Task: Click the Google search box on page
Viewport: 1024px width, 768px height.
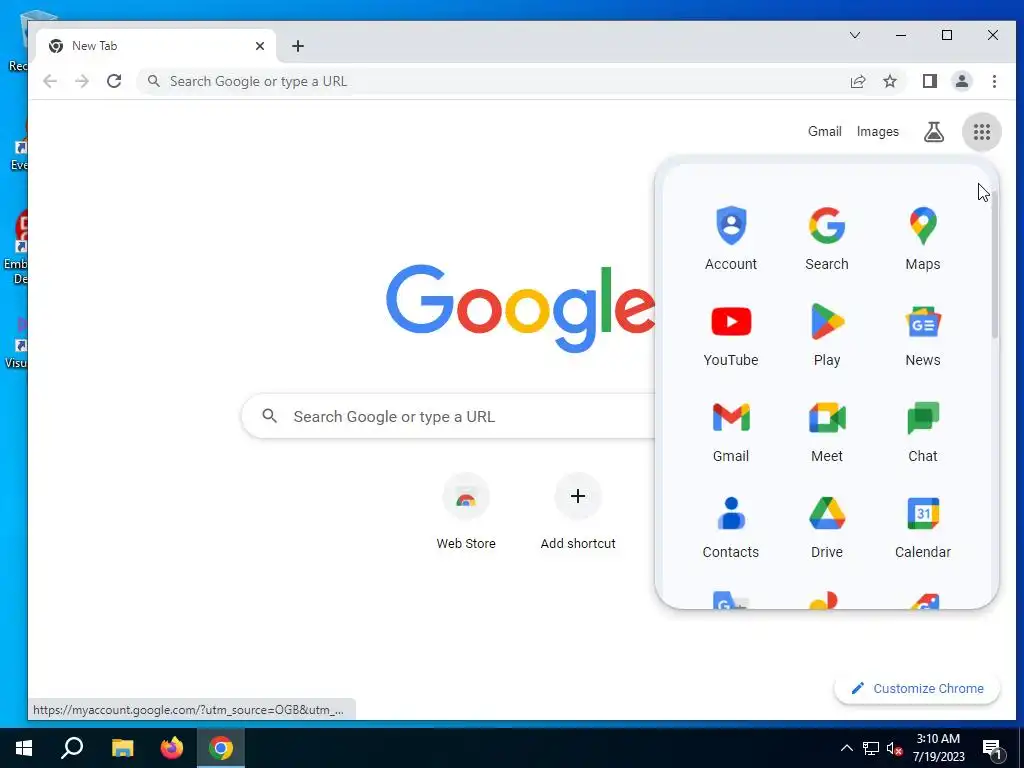Action: [448, 416]
